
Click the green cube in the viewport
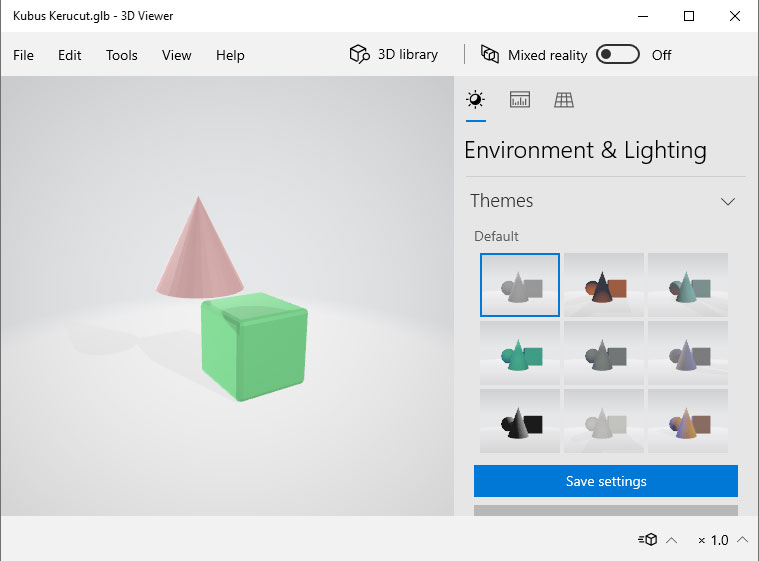(x=254, y=347)
